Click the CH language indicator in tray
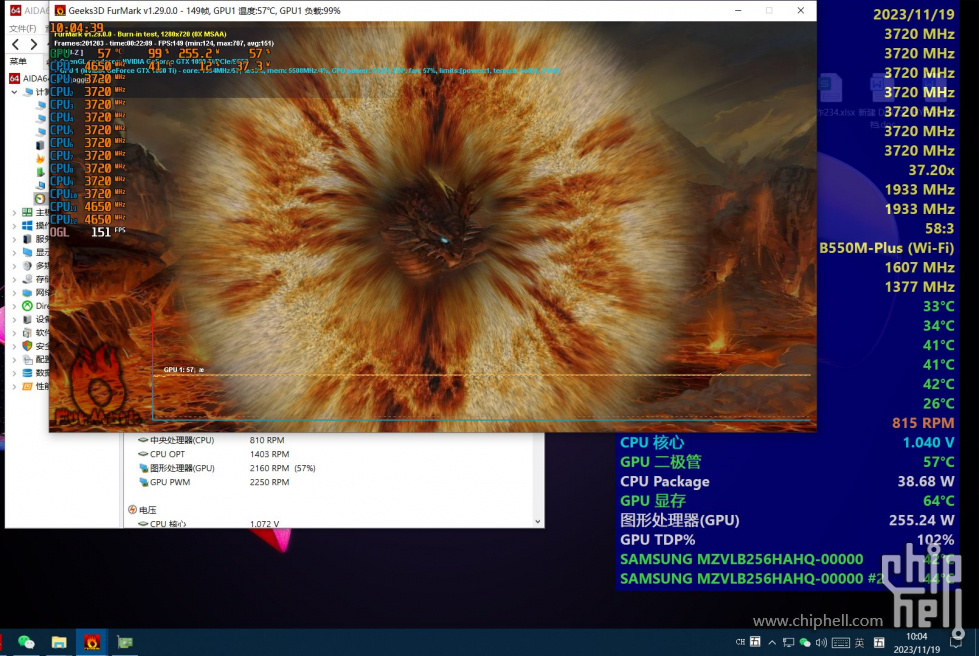Screen dimensions: 979x656 tap(740, 642)
